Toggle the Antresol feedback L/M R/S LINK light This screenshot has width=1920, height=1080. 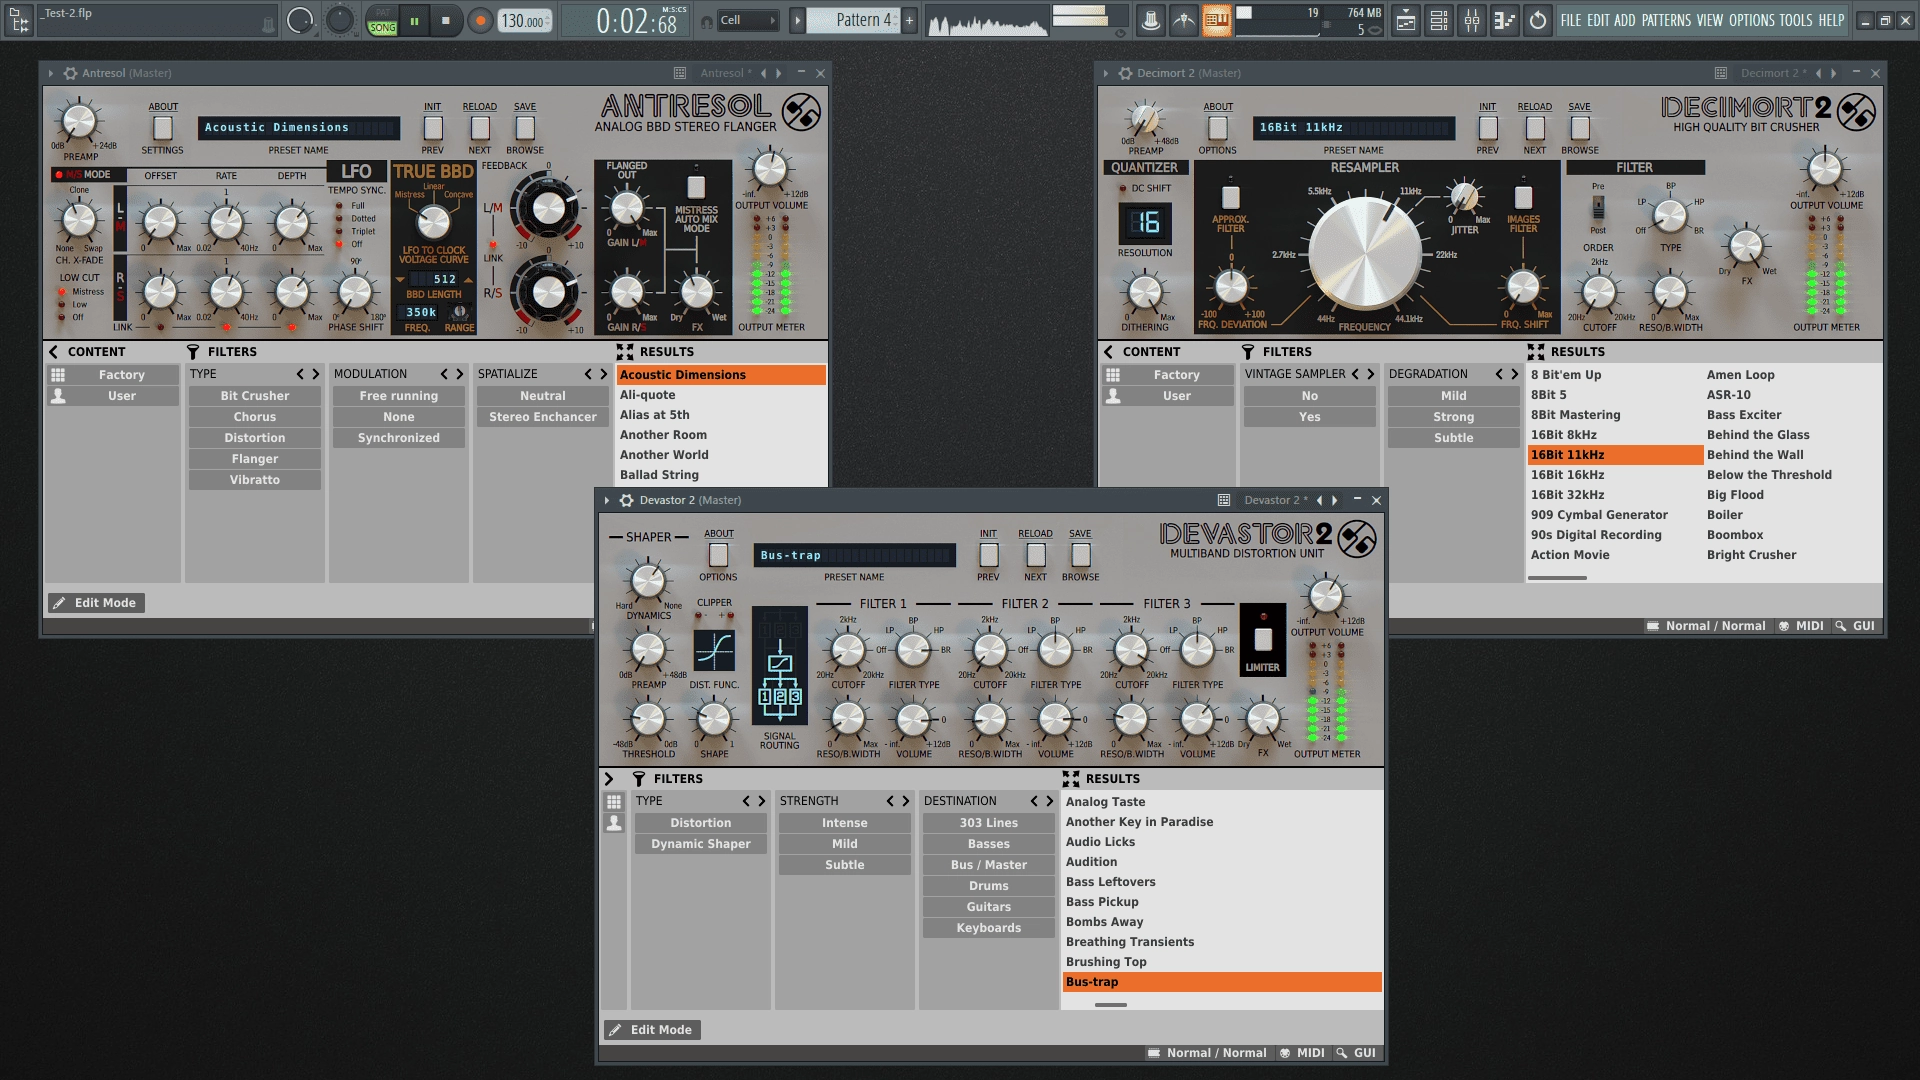(492, 245)
